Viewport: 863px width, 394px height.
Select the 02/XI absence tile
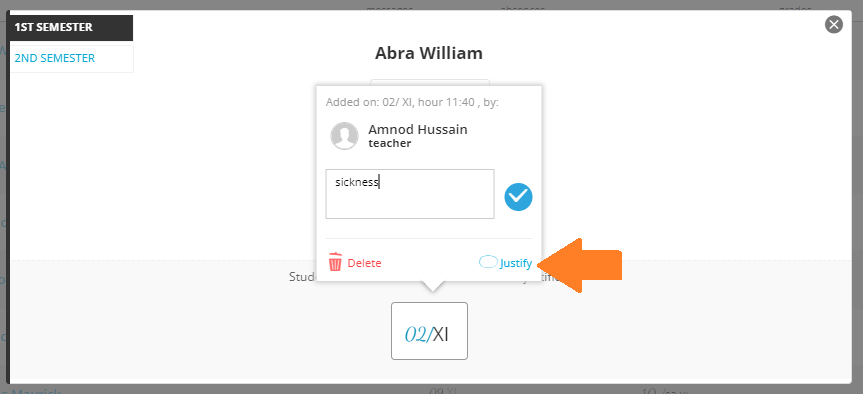pyautogui.click(x=429, y=331)
